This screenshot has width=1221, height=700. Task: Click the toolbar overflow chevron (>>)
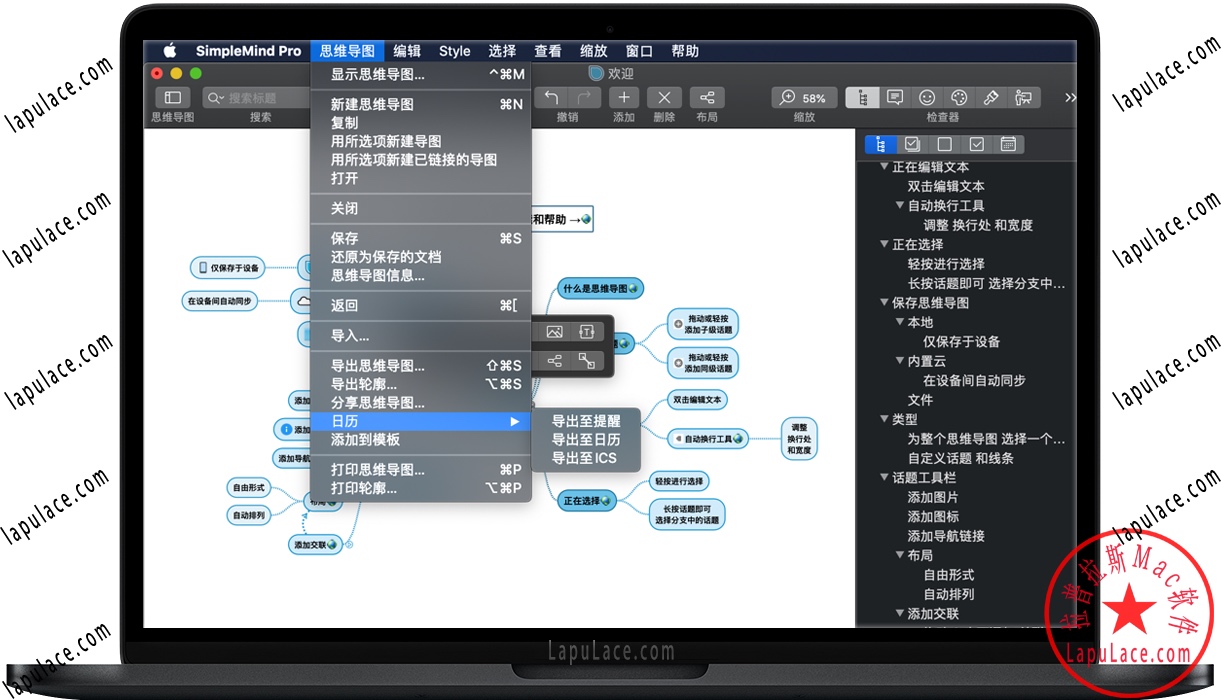(1070, 97)
